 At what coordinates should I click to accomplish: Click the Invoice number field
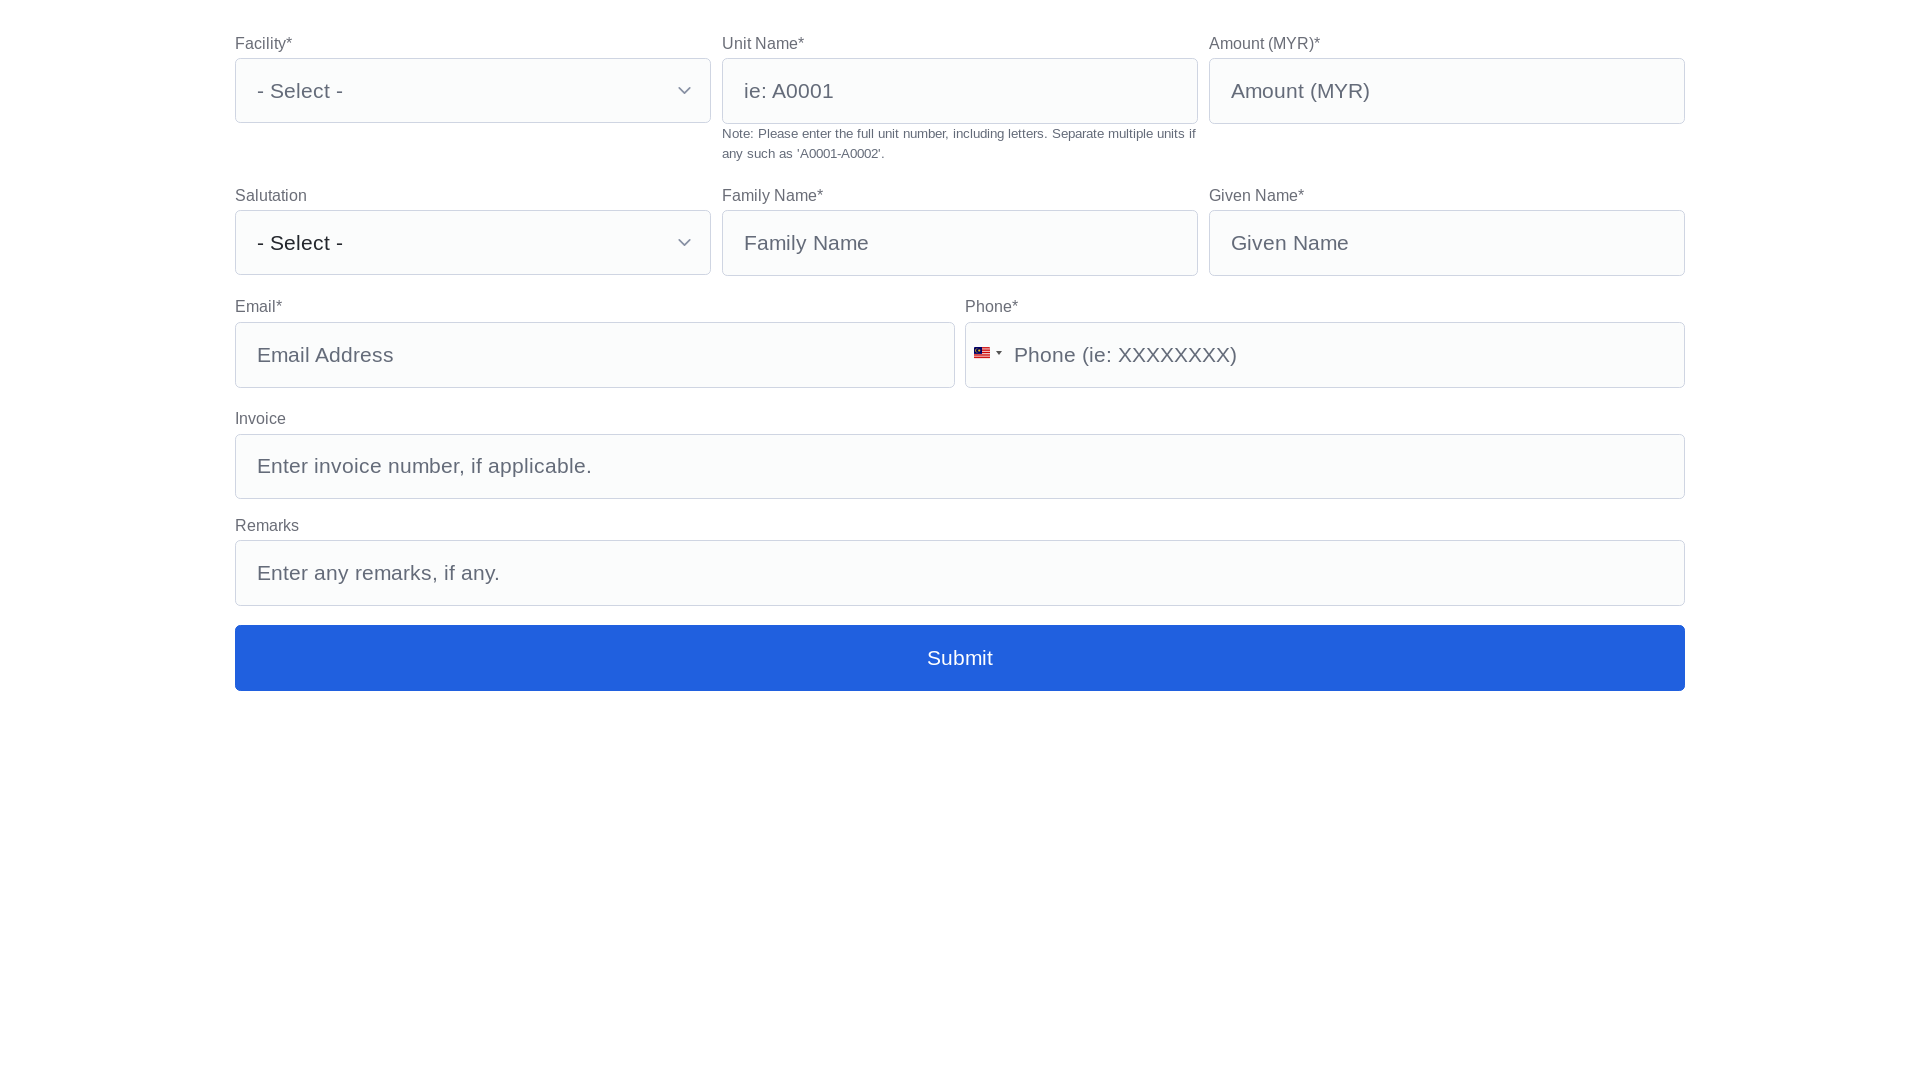coord(959,466)
